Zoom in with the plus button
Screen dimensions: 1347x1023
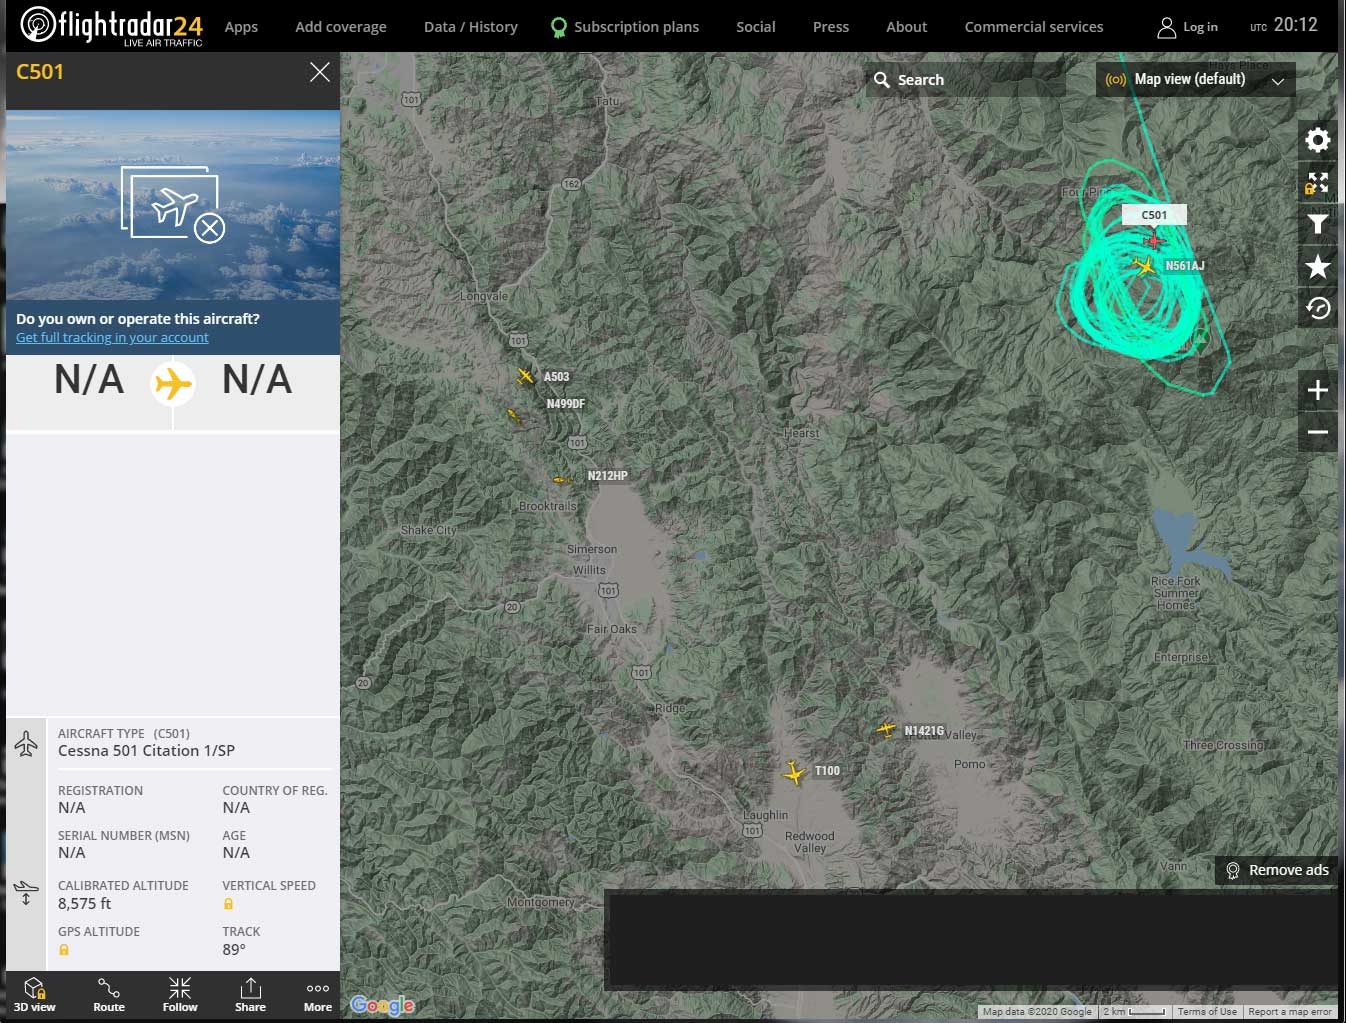coord(1317,390)
